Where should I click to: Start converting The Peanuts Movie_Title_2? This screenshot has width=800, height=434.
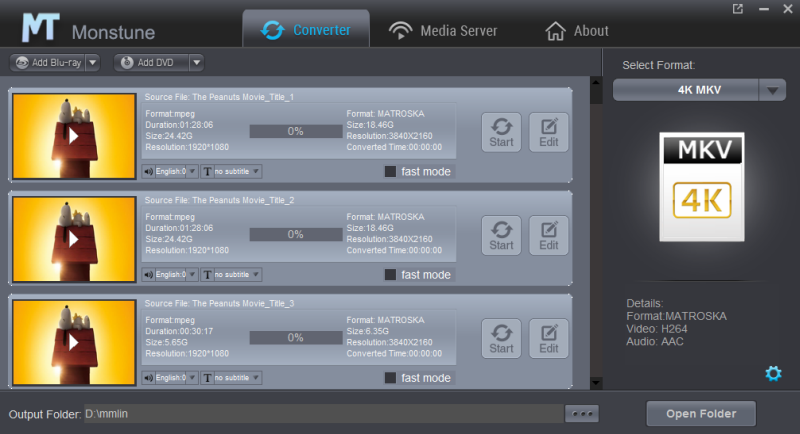501,235
